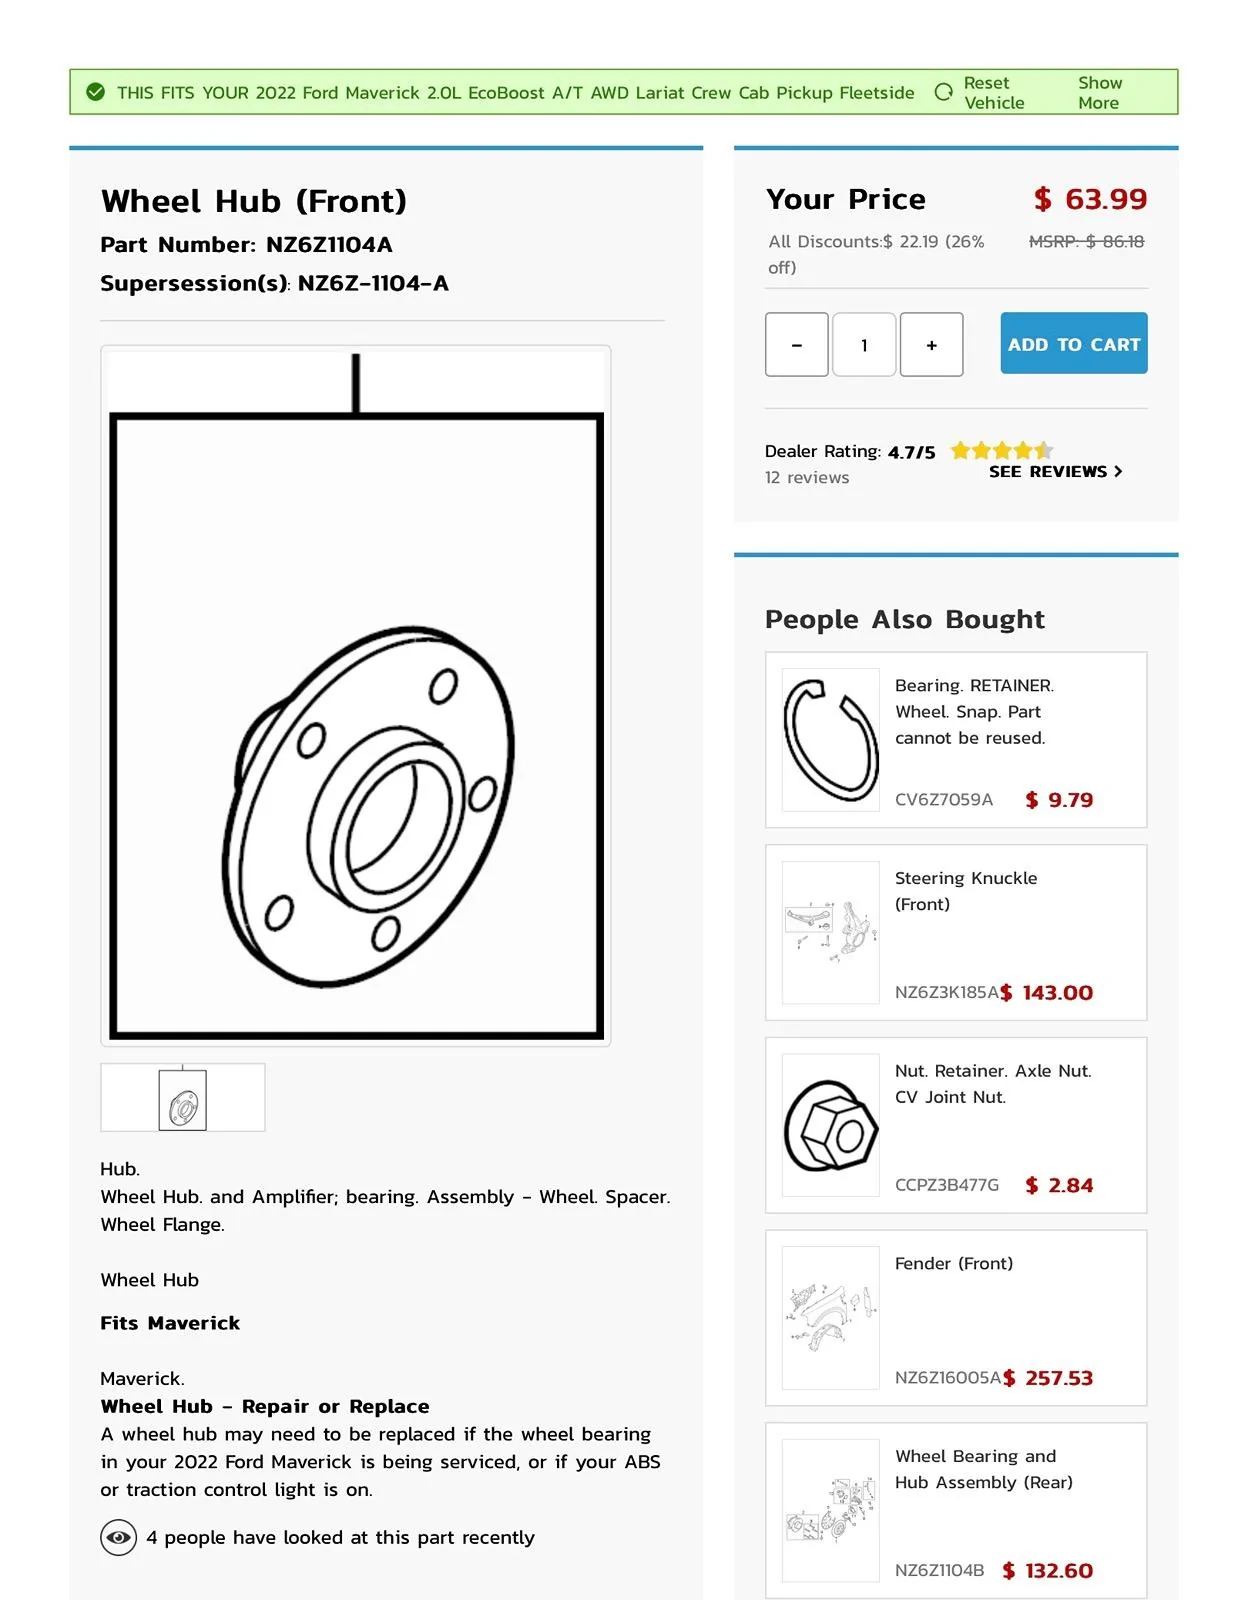Click the dealer rating stars
Image resolution: width=1248 pixels, height=1600 pixels.
(x=1001, y=451)
